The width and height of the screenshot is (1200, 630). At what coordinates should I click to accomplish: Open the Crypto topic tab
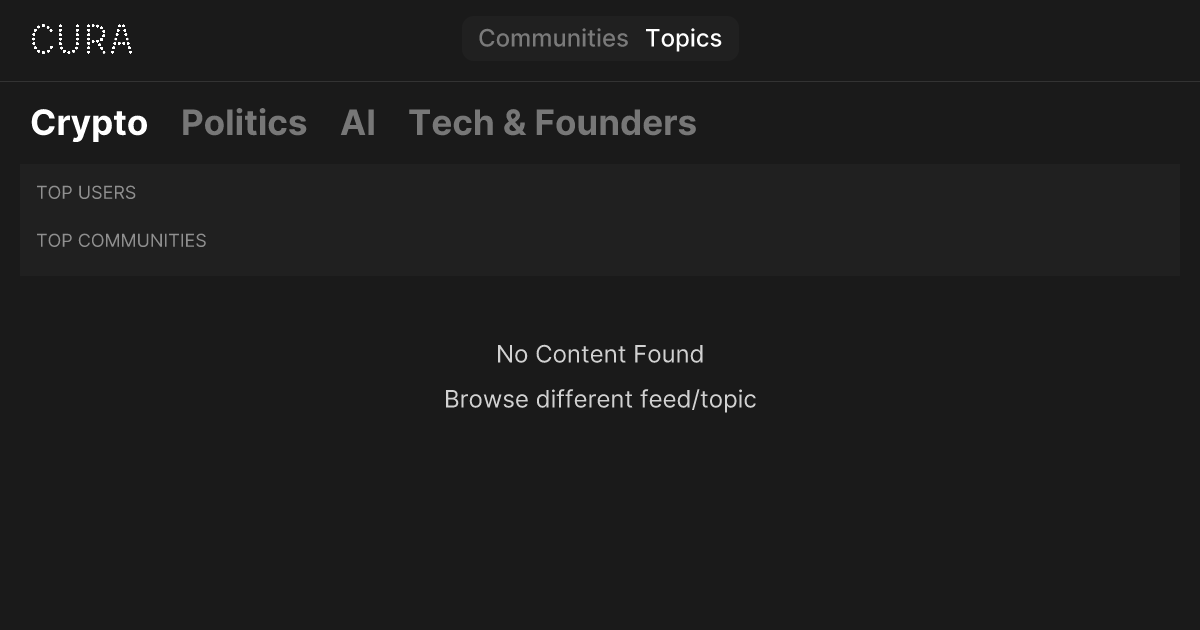click(x=89, y=123)
